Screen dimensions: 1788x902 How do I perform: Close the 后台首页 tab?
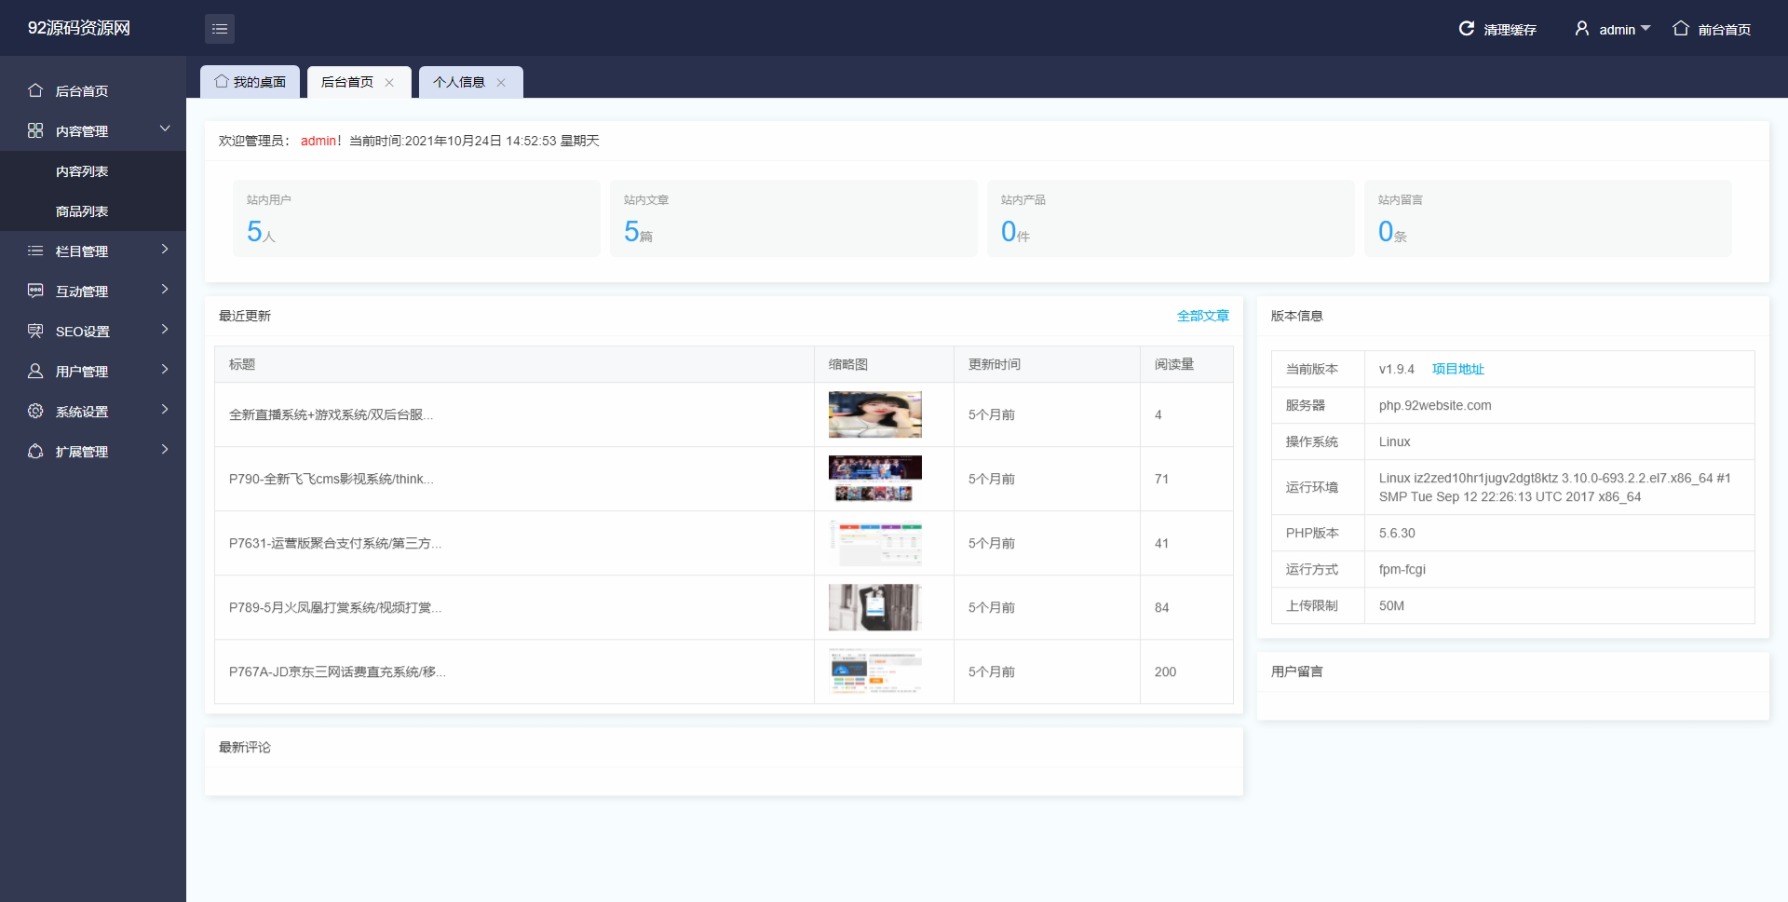point(389,83)
